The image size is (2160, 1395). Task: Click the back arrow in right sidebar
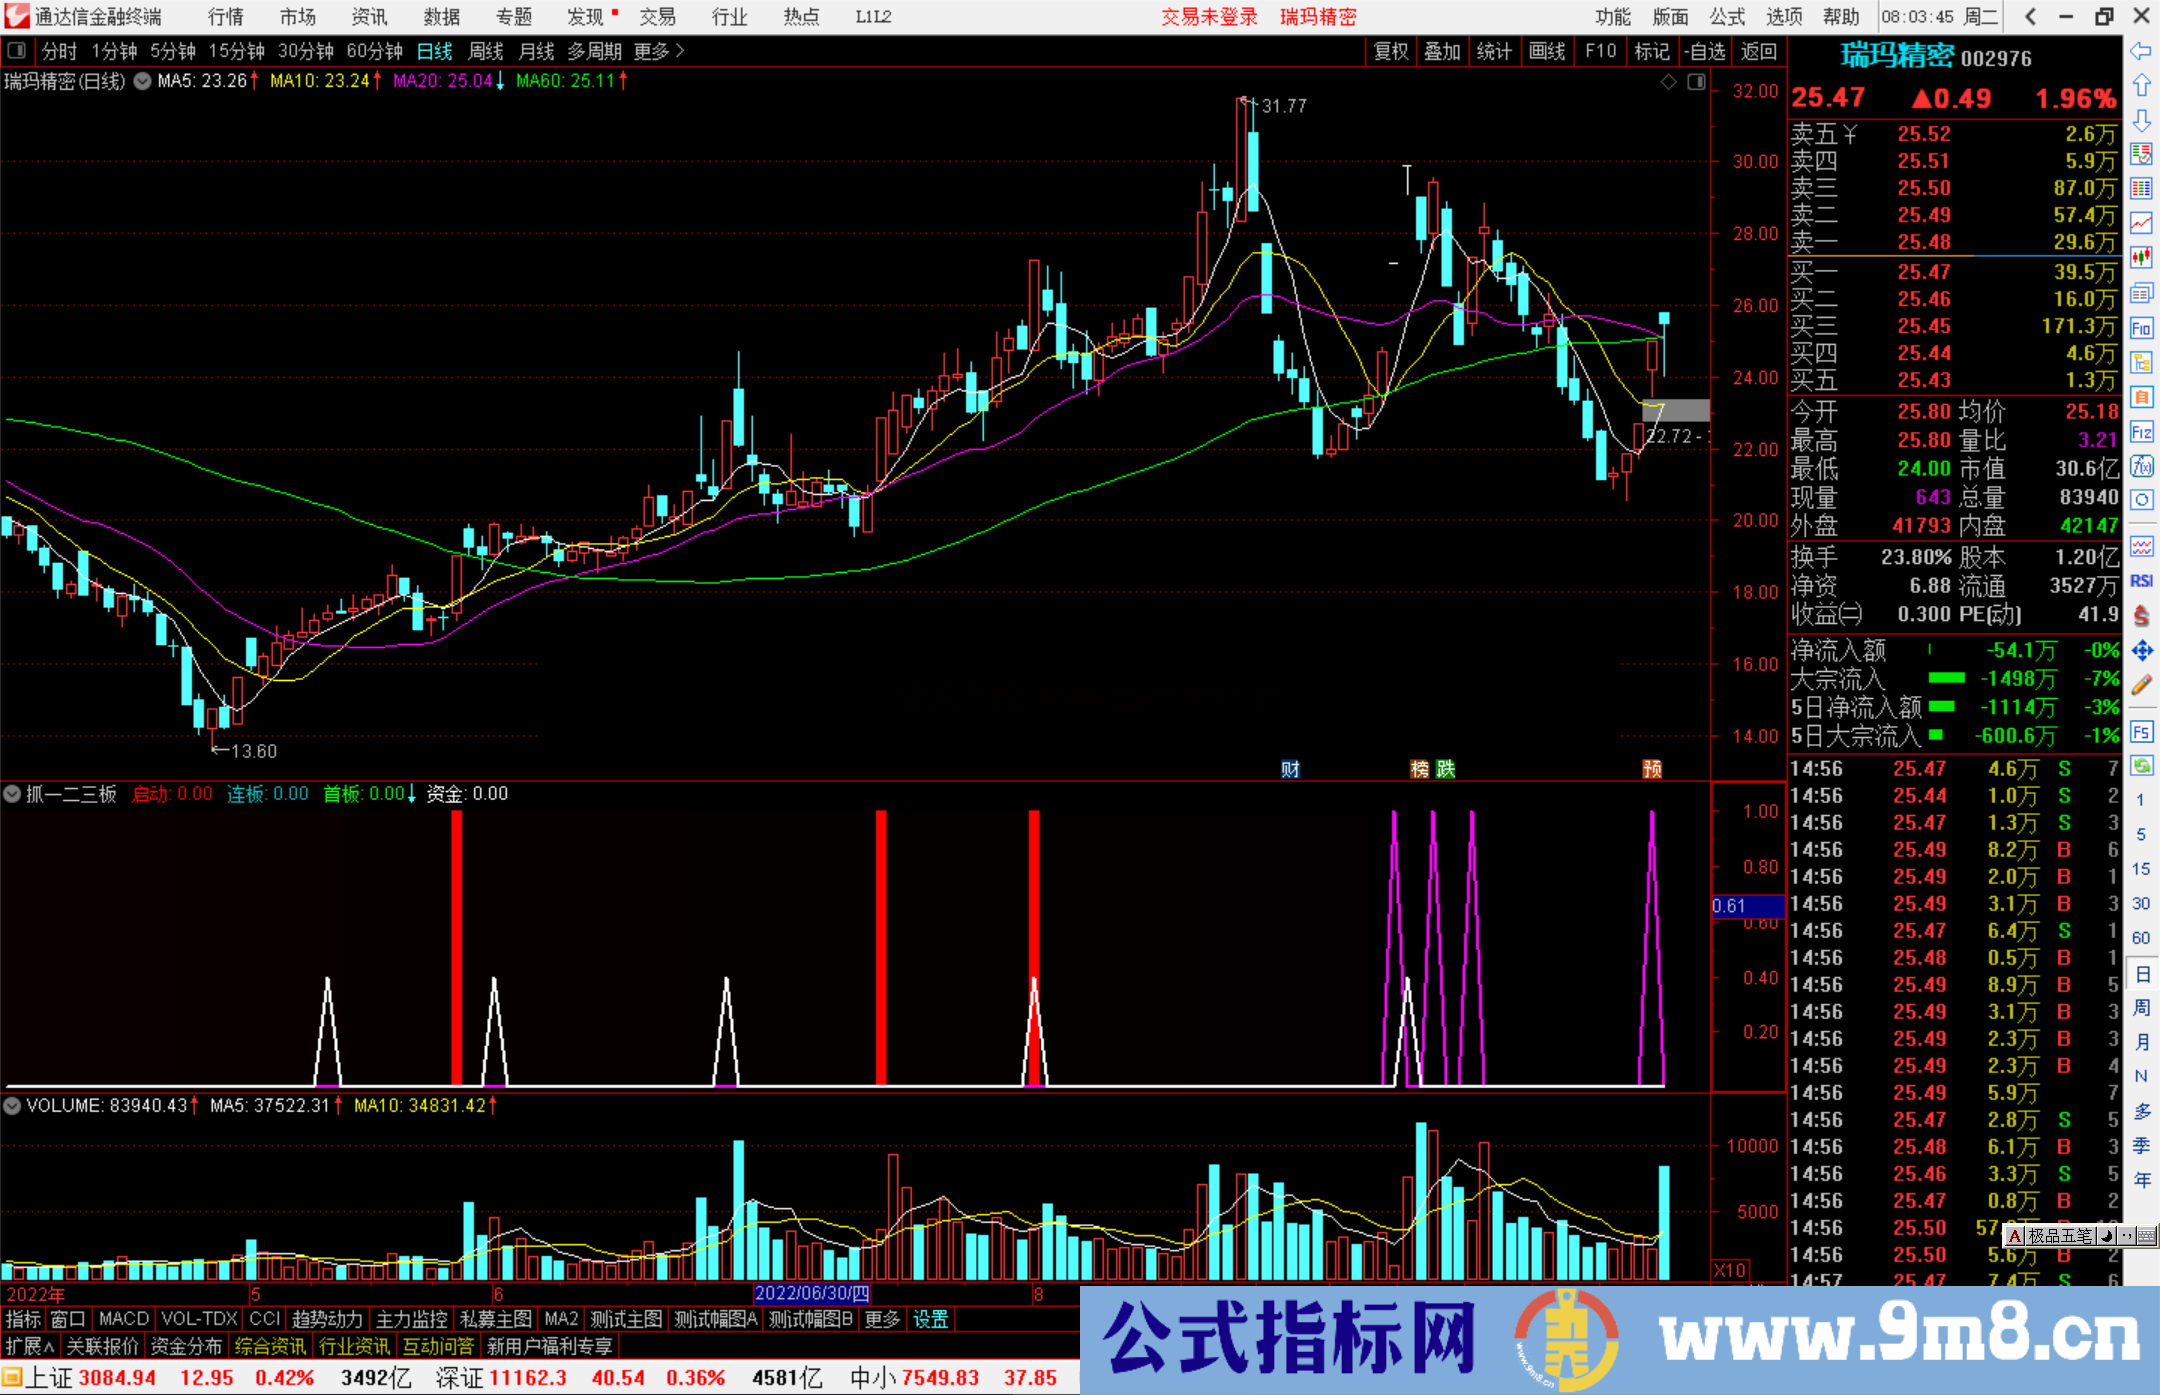[x=2141, y=50]
